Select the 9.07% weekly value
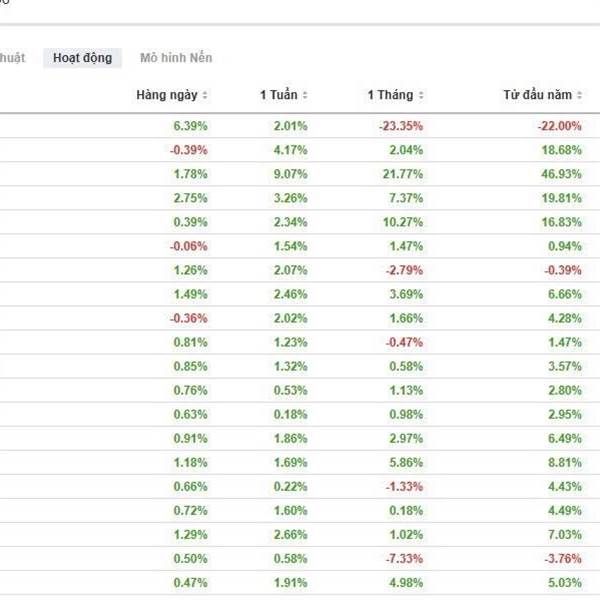Viewport: 600px width, 600px height. (290, 174)
